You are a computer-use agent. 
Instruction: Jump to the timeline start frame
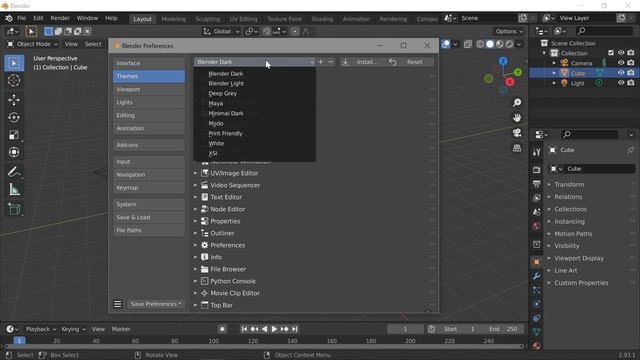point(244,329)
